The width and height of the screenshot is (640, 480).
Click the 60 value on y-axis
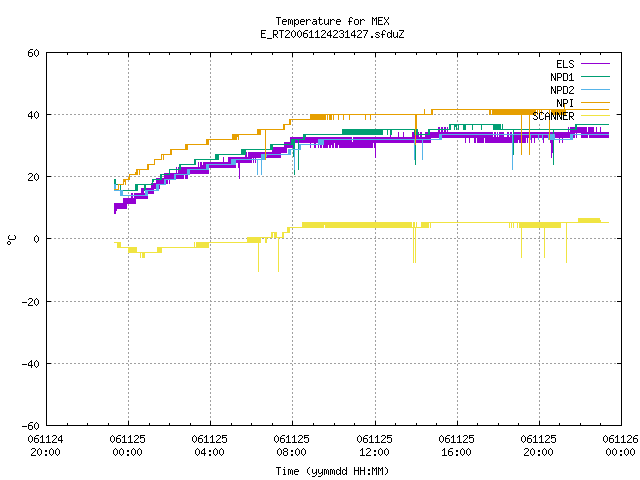(x=33, y=53)
